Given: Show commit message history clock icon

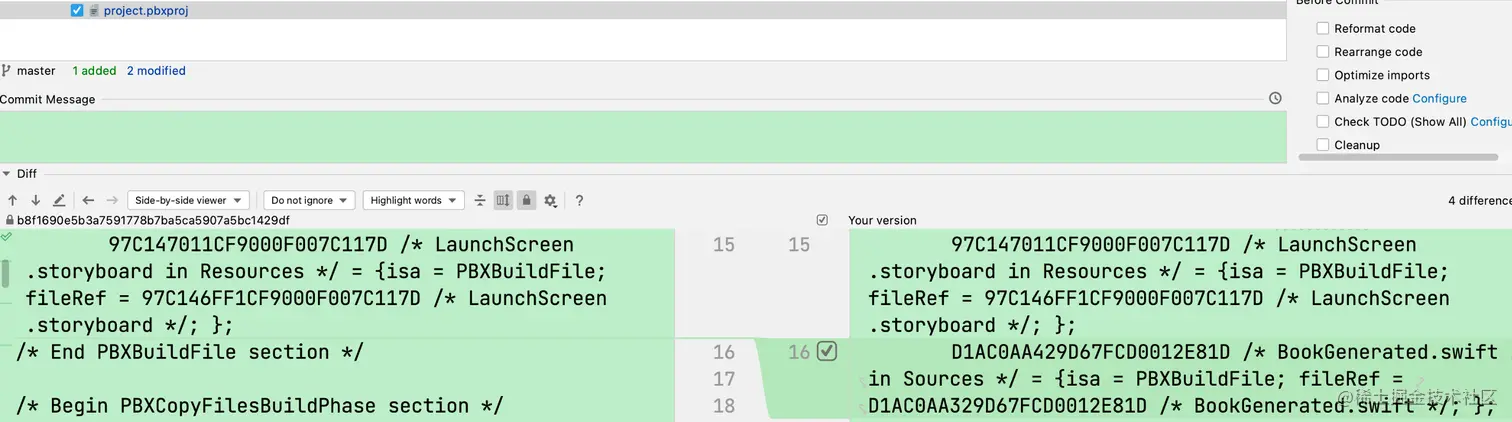Looking at the screenshot, I should [1275, 99].
